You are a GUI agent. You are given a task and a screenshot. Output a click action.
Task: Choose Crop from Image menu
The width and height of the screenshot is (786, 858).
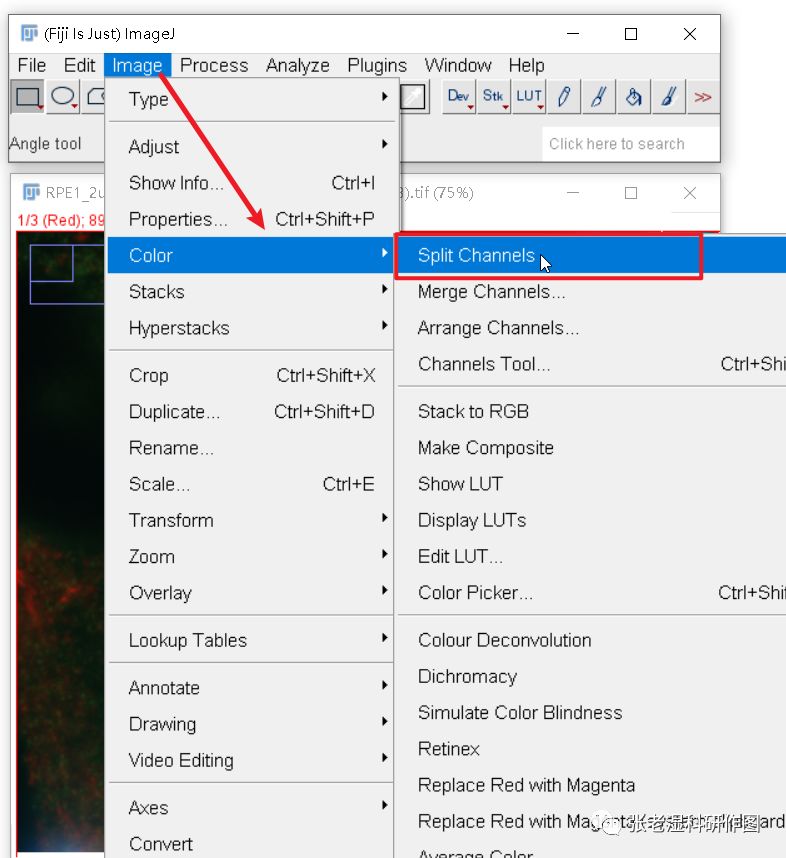[x=251, y=375]
